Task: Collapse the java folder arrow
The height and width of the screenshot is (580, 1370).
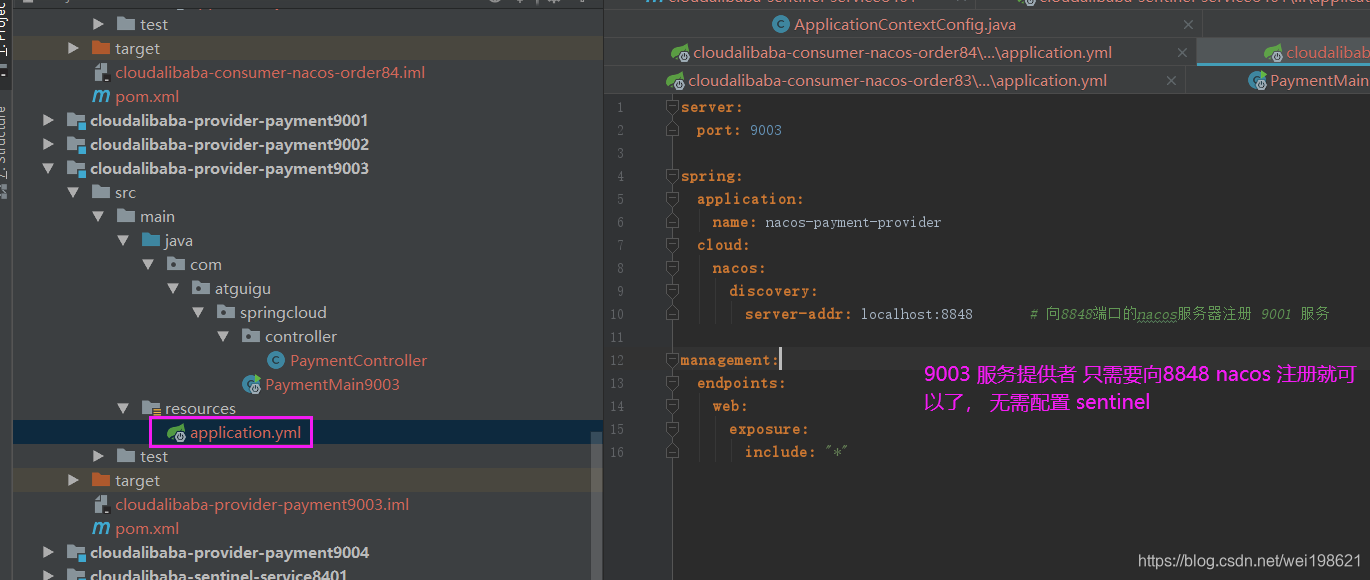Action: [124, 241]
